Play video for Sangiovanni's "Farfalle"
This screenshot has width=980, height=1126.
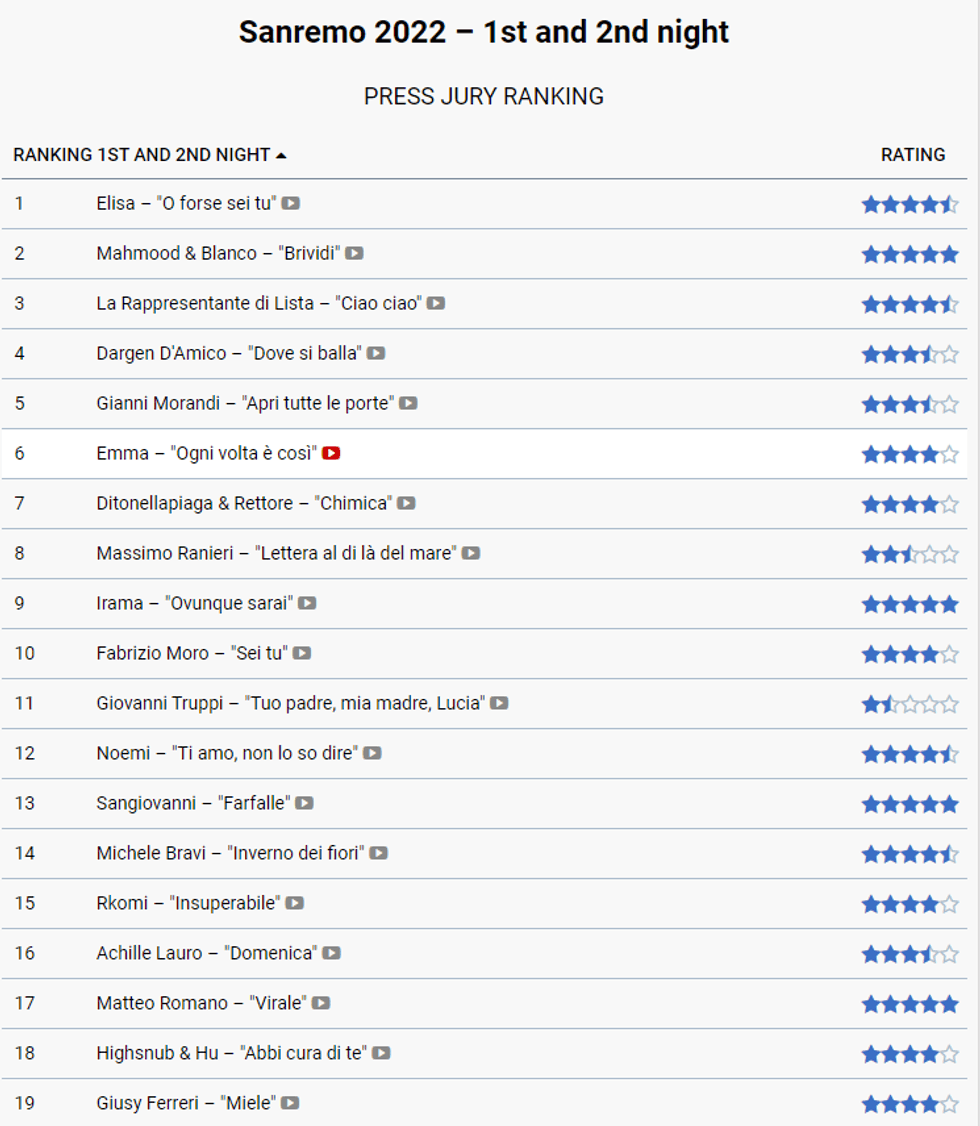pos(304,803)
